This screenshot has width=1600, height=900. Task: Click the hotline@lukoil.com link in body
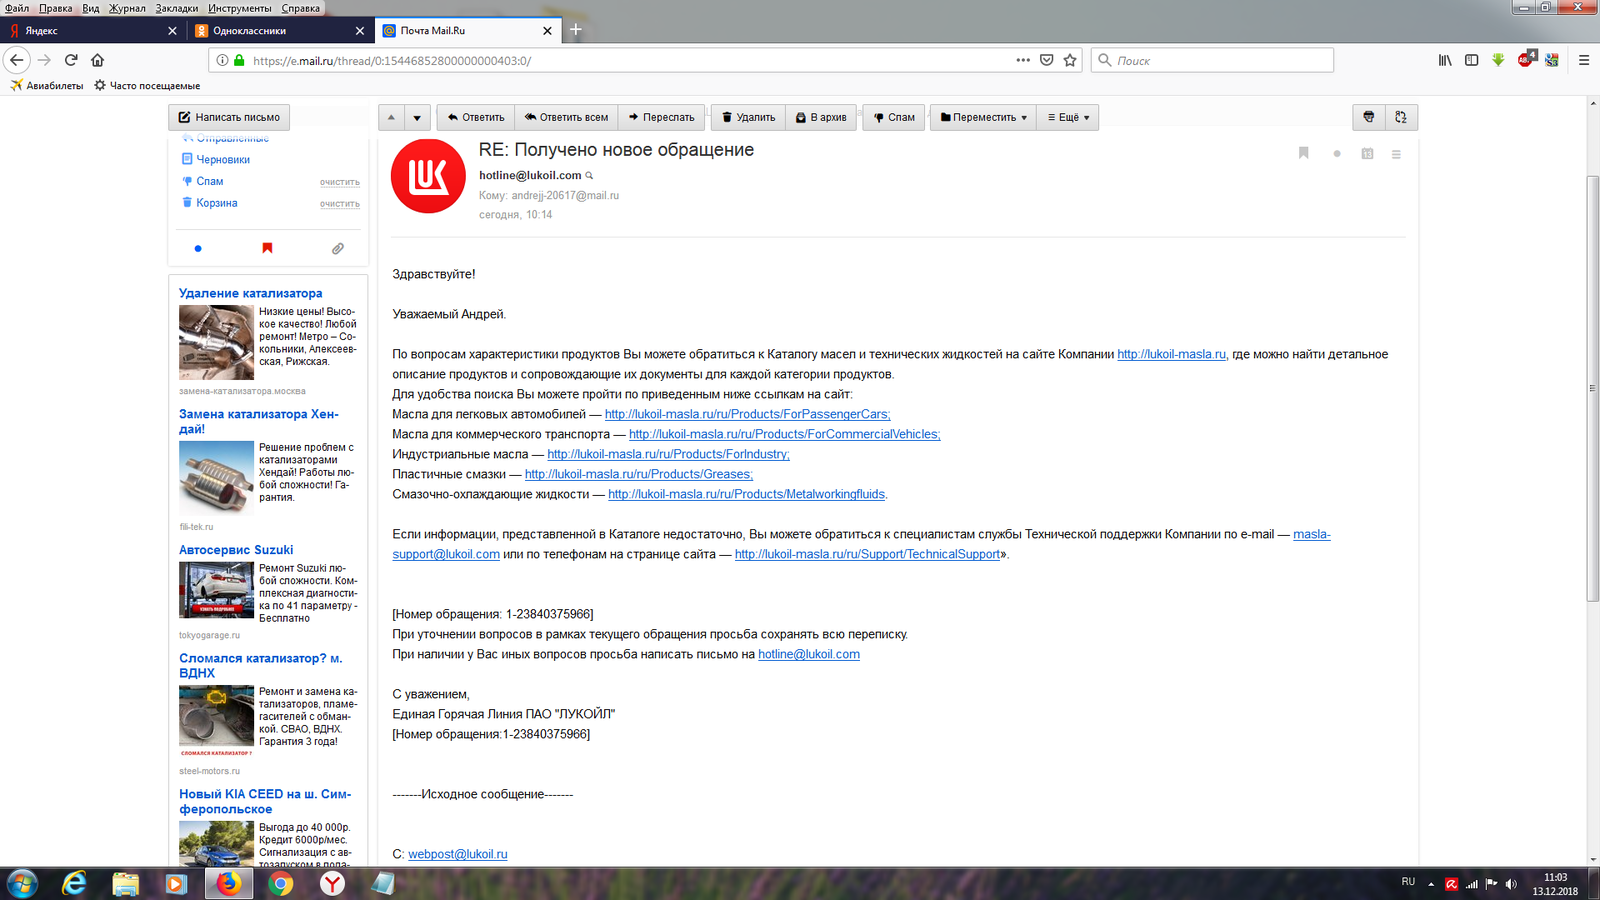[808, 654]
